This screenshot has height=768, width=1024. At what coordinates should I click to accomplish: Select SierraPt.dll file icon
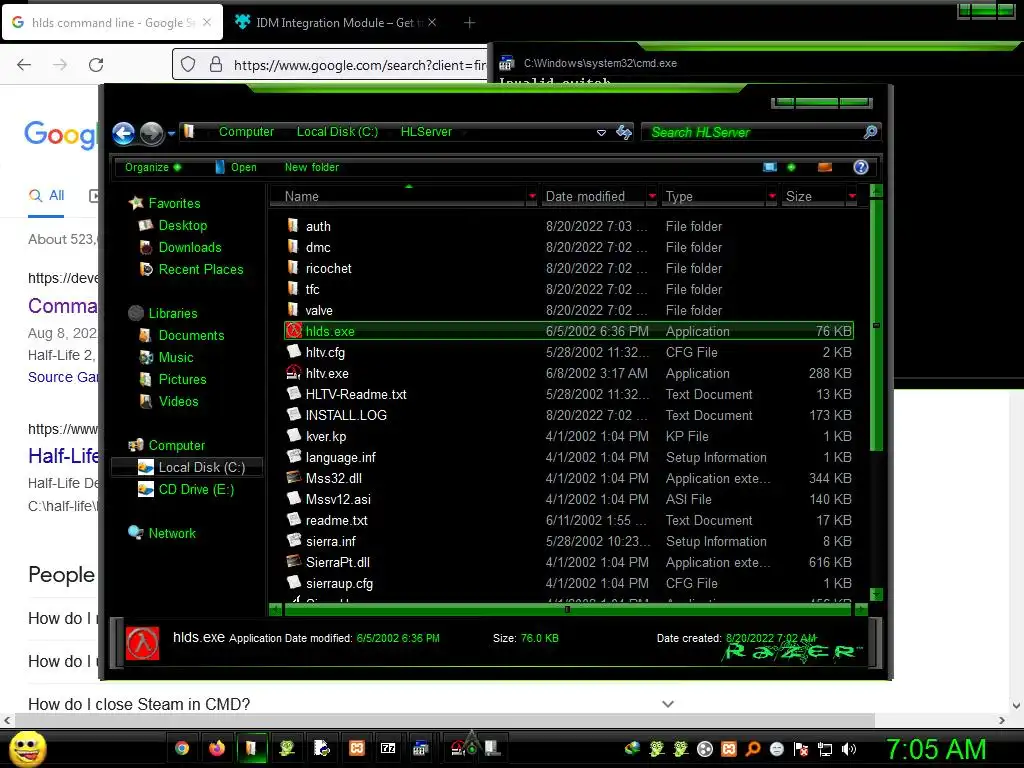294,562
